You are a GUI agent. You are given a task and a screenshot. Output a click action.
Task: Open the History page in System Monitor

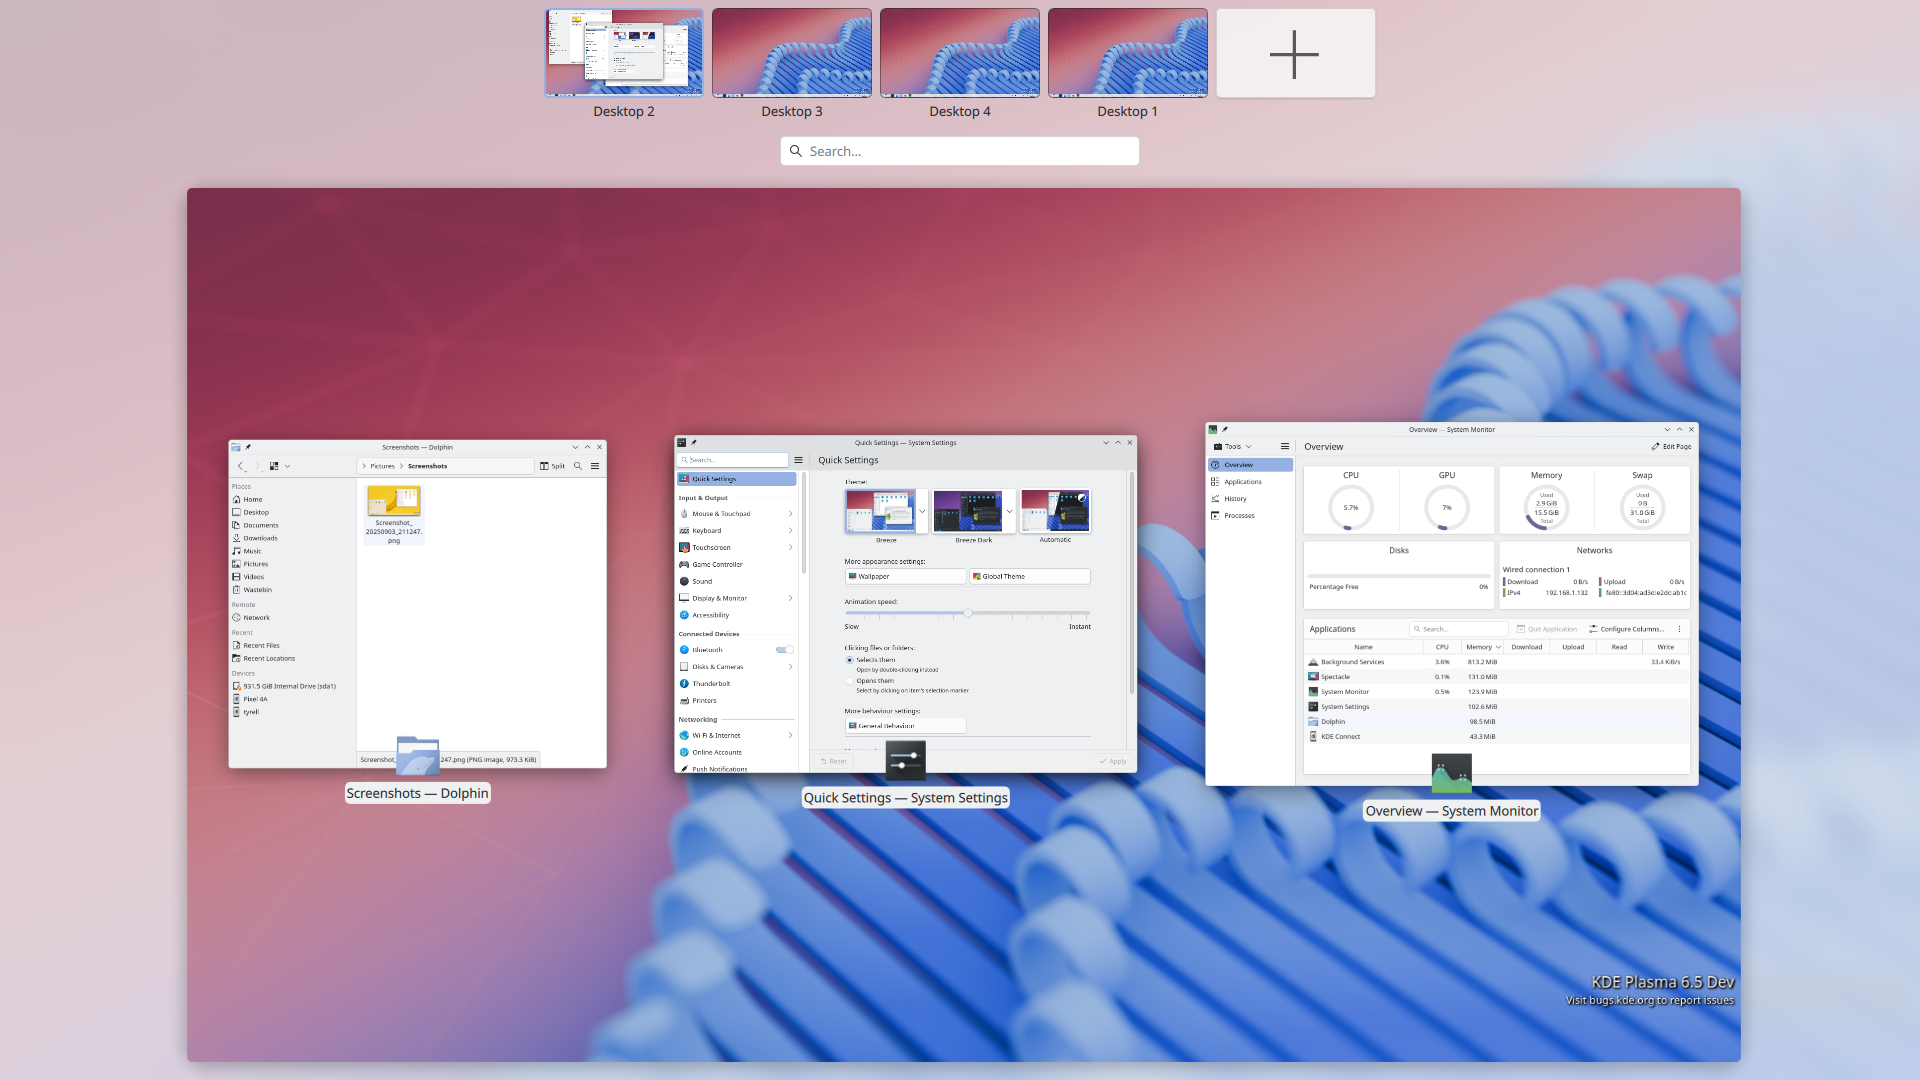pos(1235,499)
